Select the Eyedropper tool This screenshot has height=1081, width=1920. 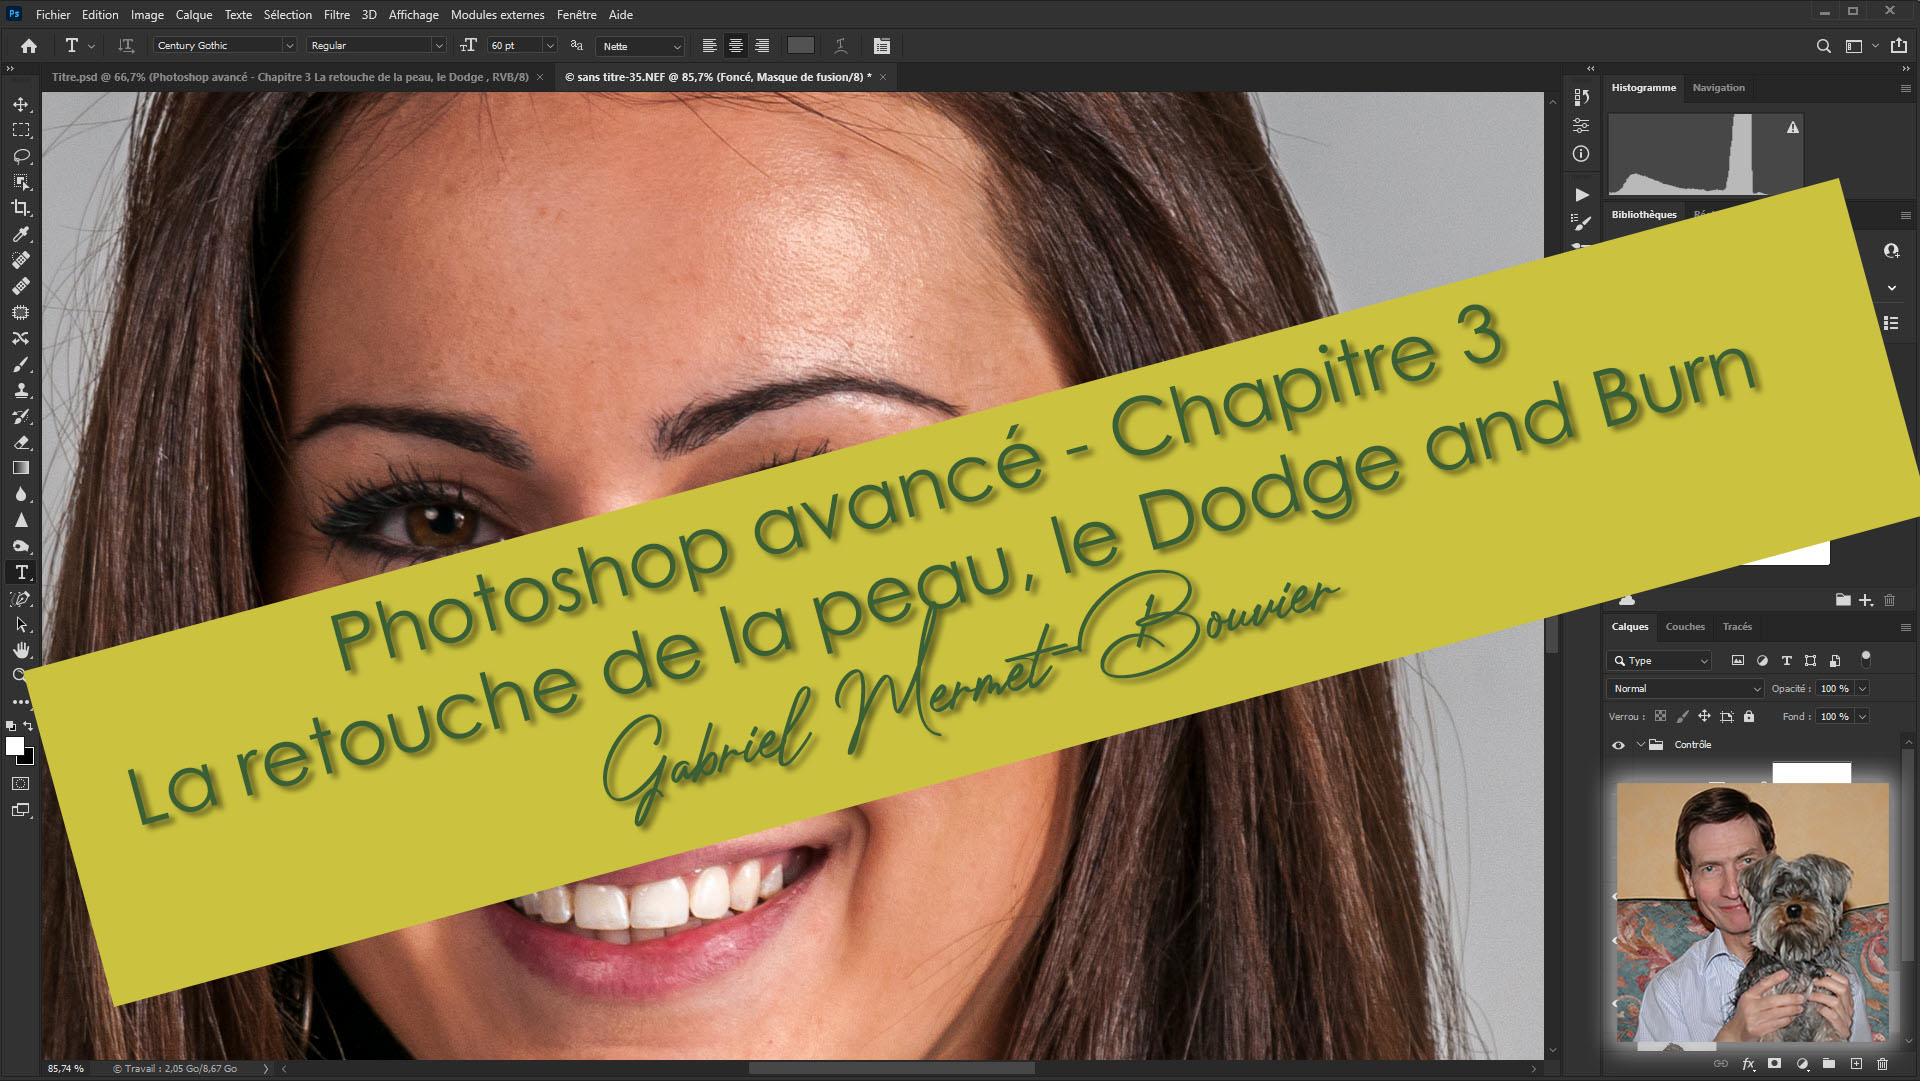pyautogui.click(x=21, y=234)
